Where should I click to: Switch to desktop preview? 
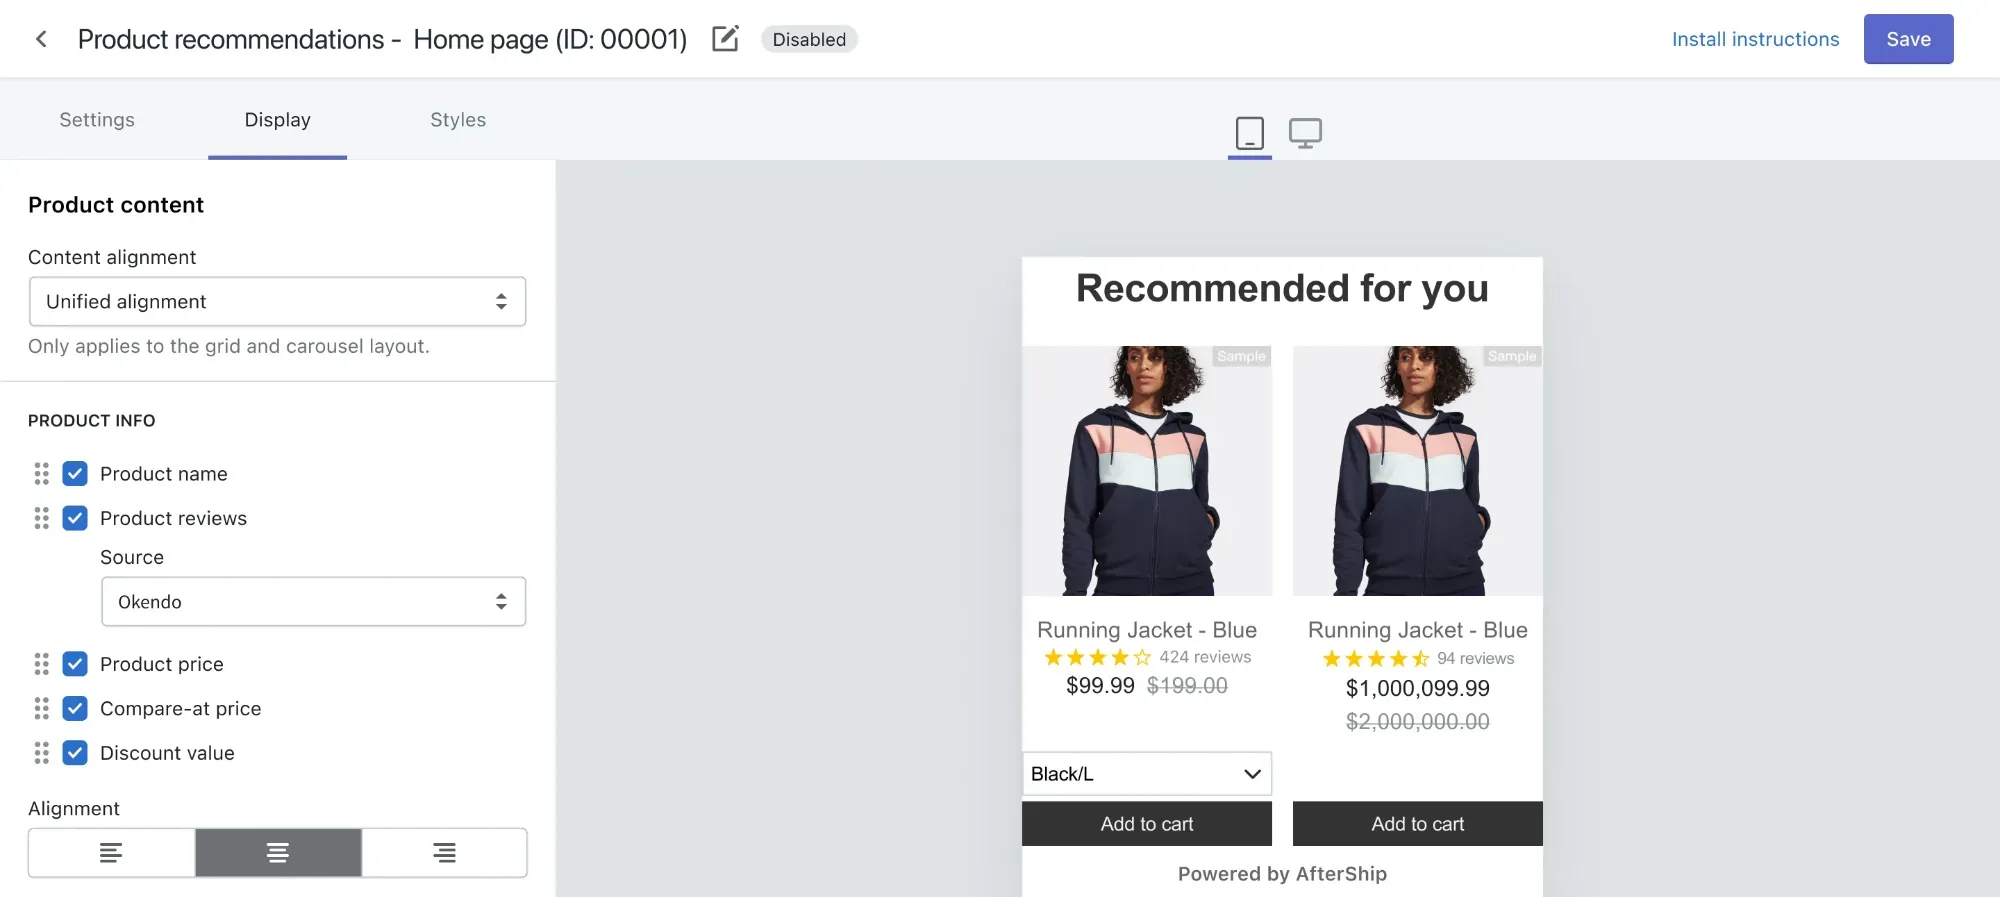point(1306,131)
